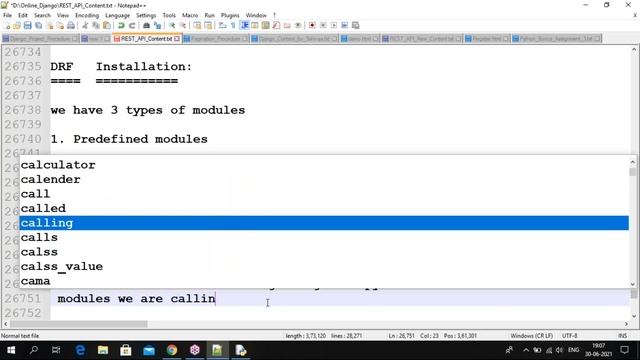
Task: Click autocomplete list scroll-up arrow
Action: (x=633, y=162)
